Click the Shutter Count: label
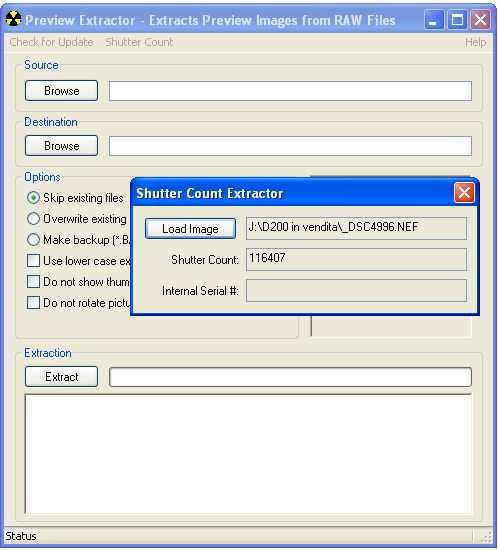Image resolution: width=498 pixels, height=550 pixels. click(205, 260)
